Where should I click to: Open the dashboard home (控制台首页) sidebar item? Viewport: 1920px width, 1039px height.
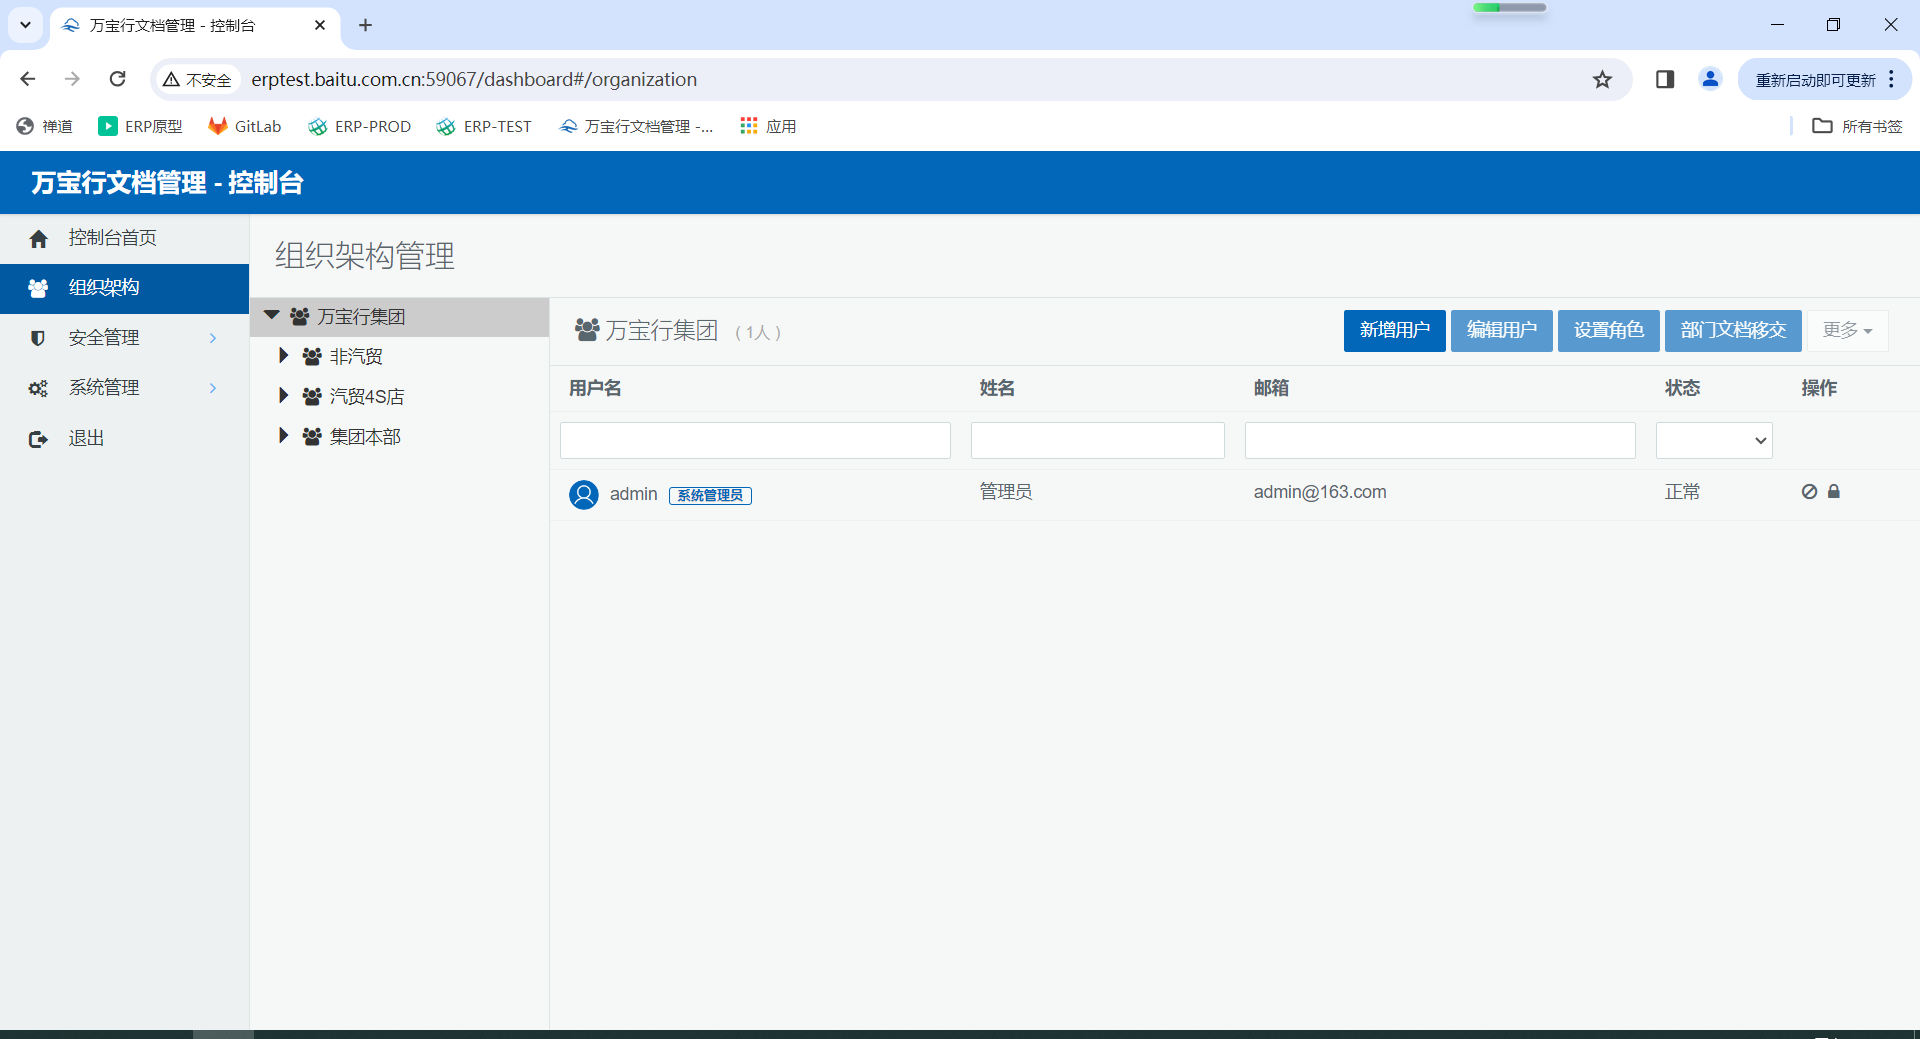pyautogui.click(x=124, y=238)
